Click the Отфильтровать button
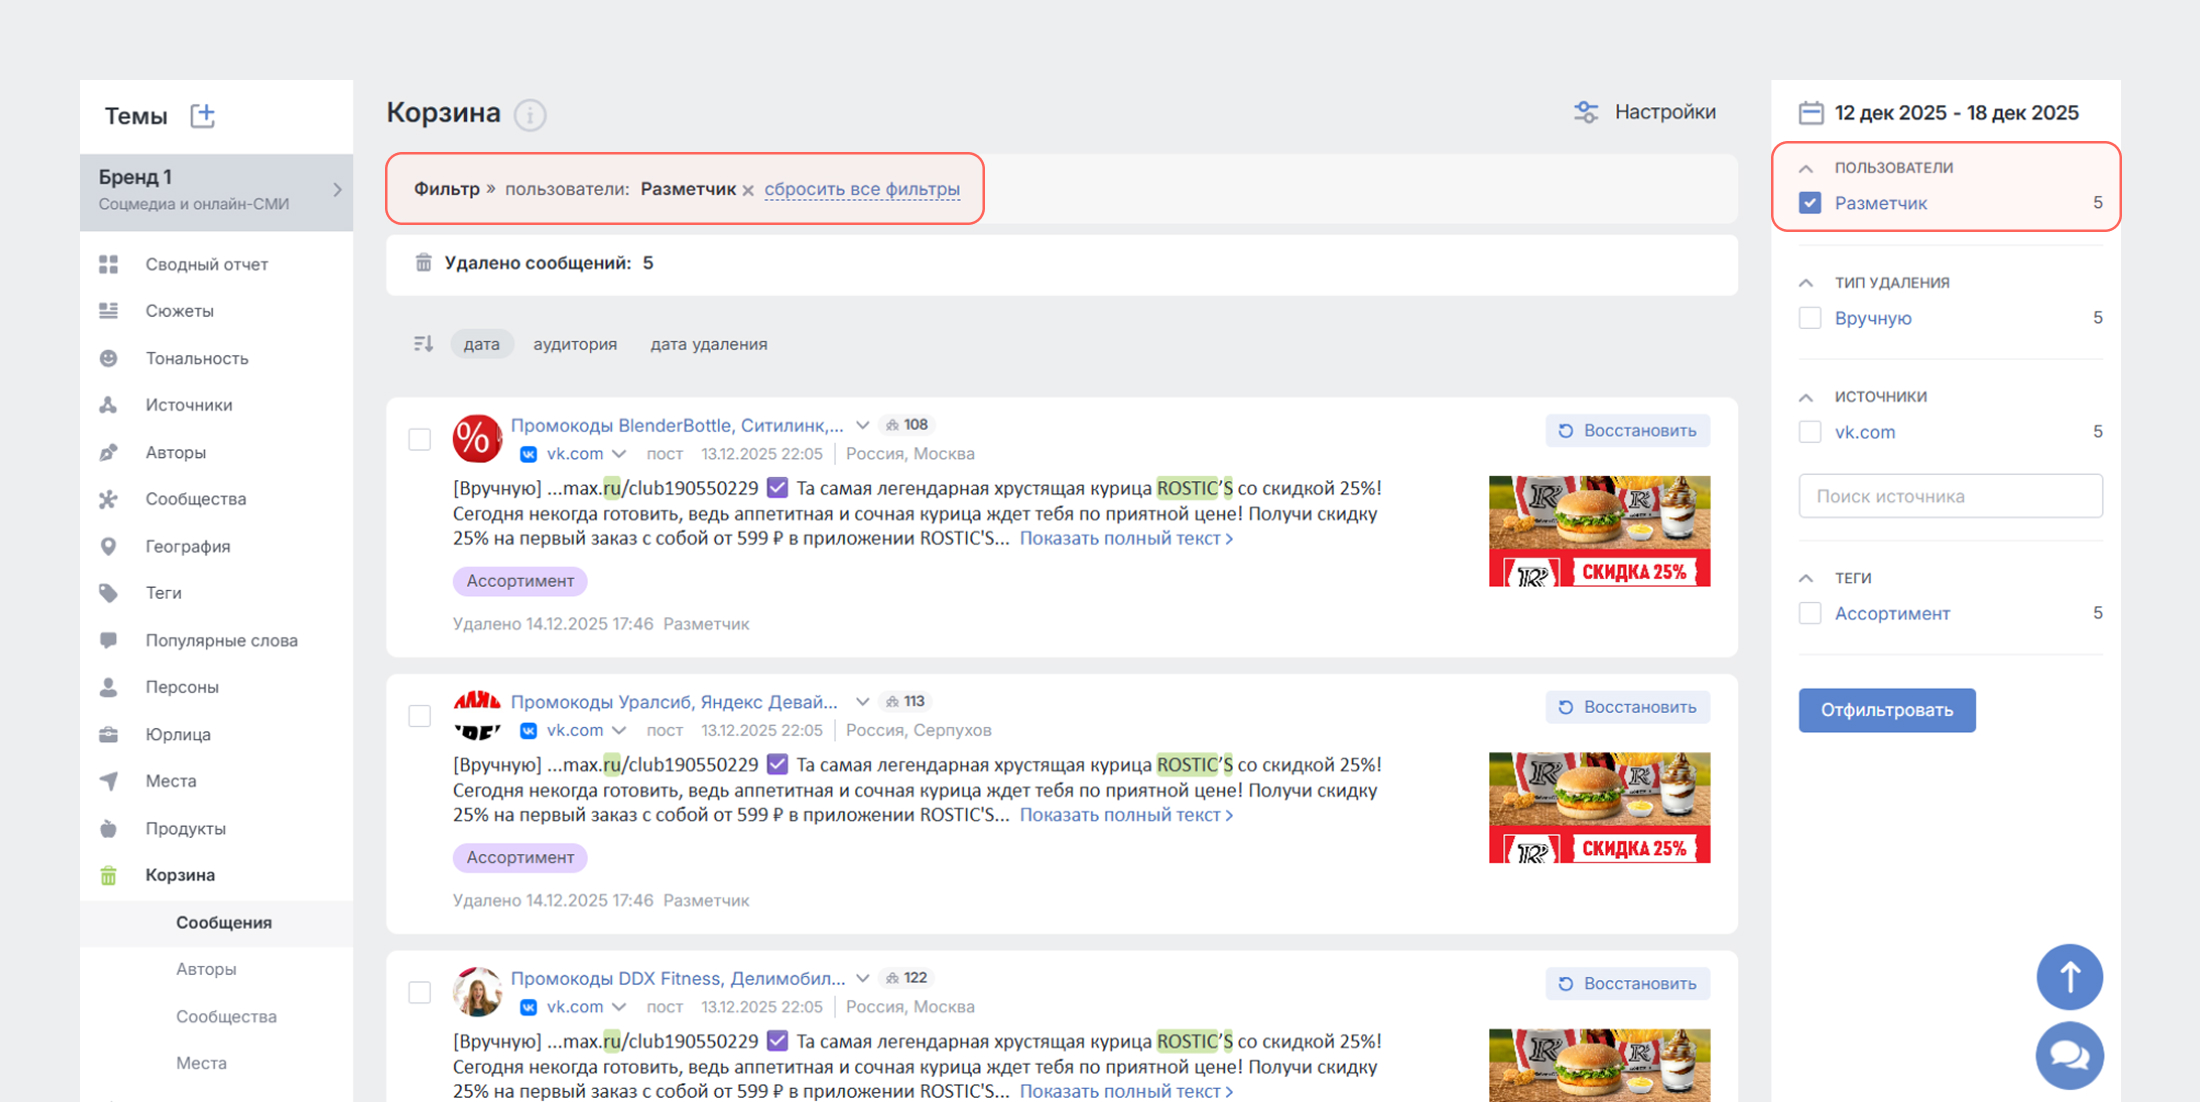This screenshot has height=1102, width=2200. pyautogui.click(x=1886, y=710)
